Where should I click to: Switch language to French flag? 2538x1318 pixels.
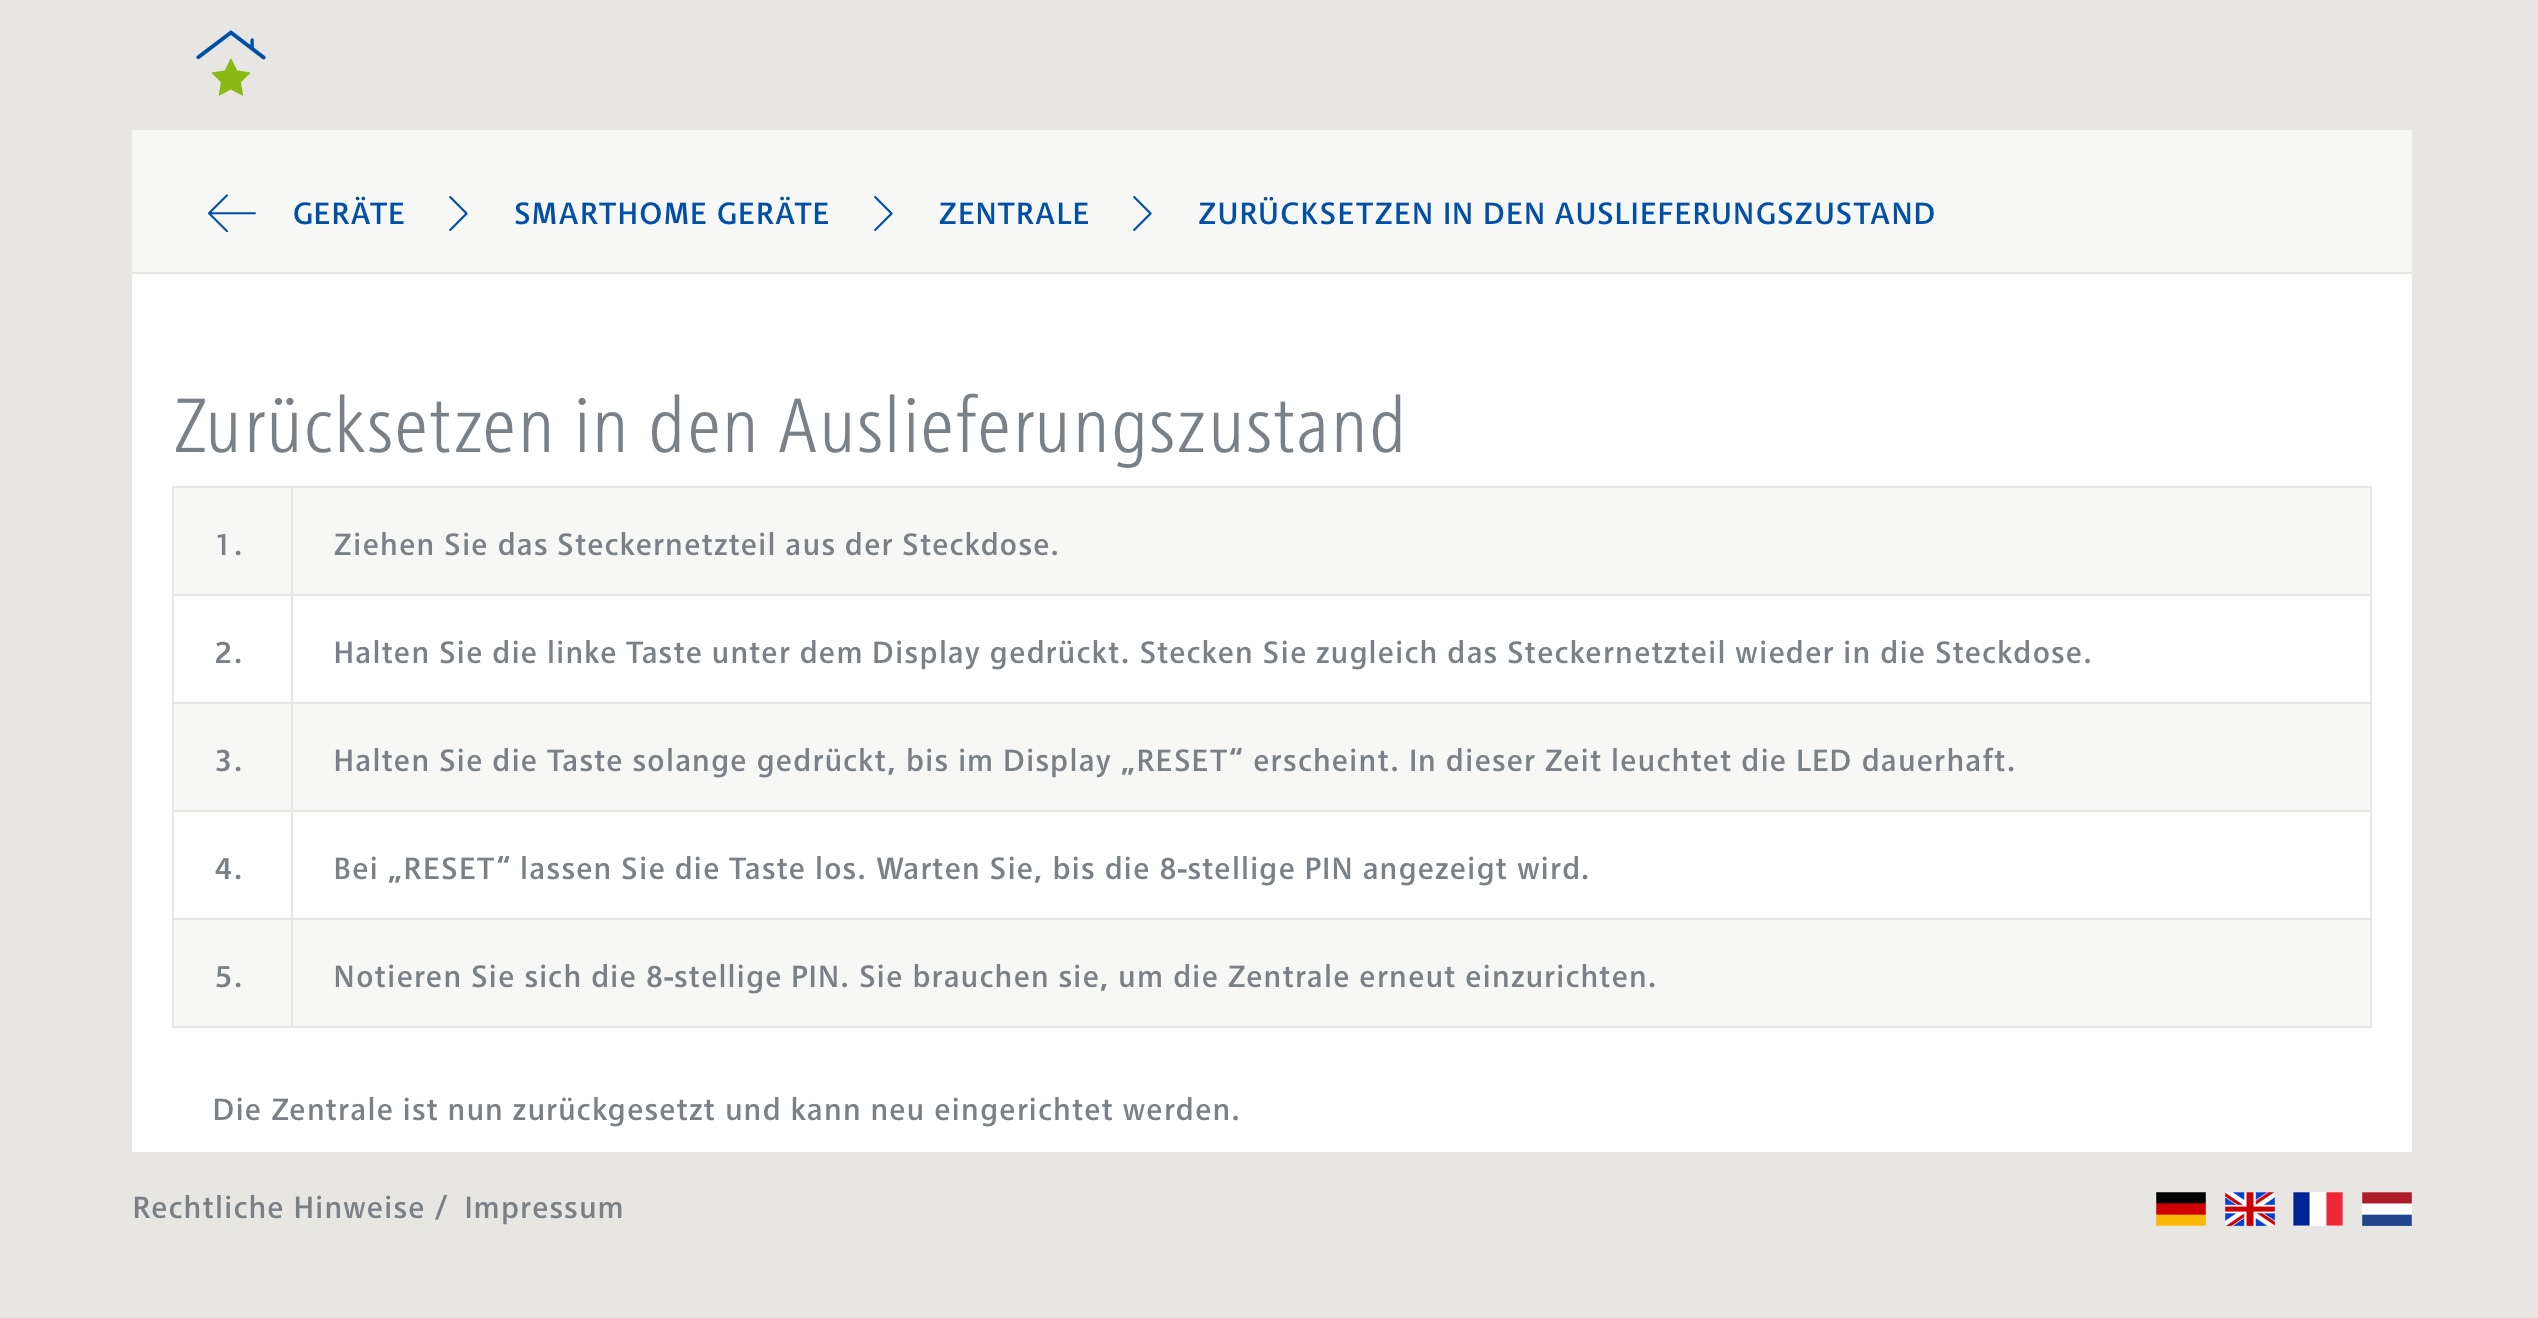[x=2317, y=1208]
